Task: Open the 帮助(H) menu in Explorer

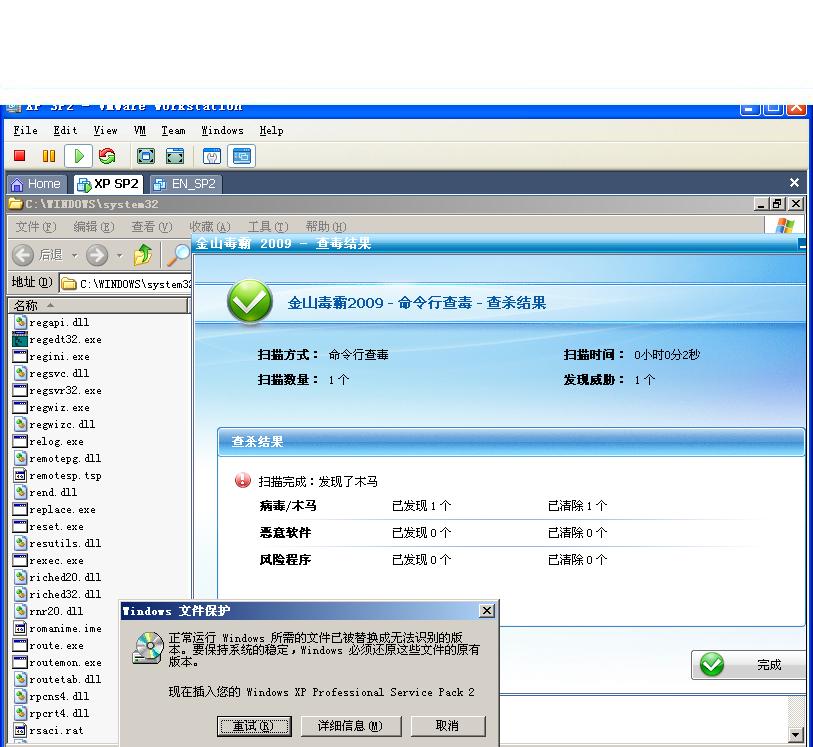Action: pyautogui.click(x=326, y=227)
